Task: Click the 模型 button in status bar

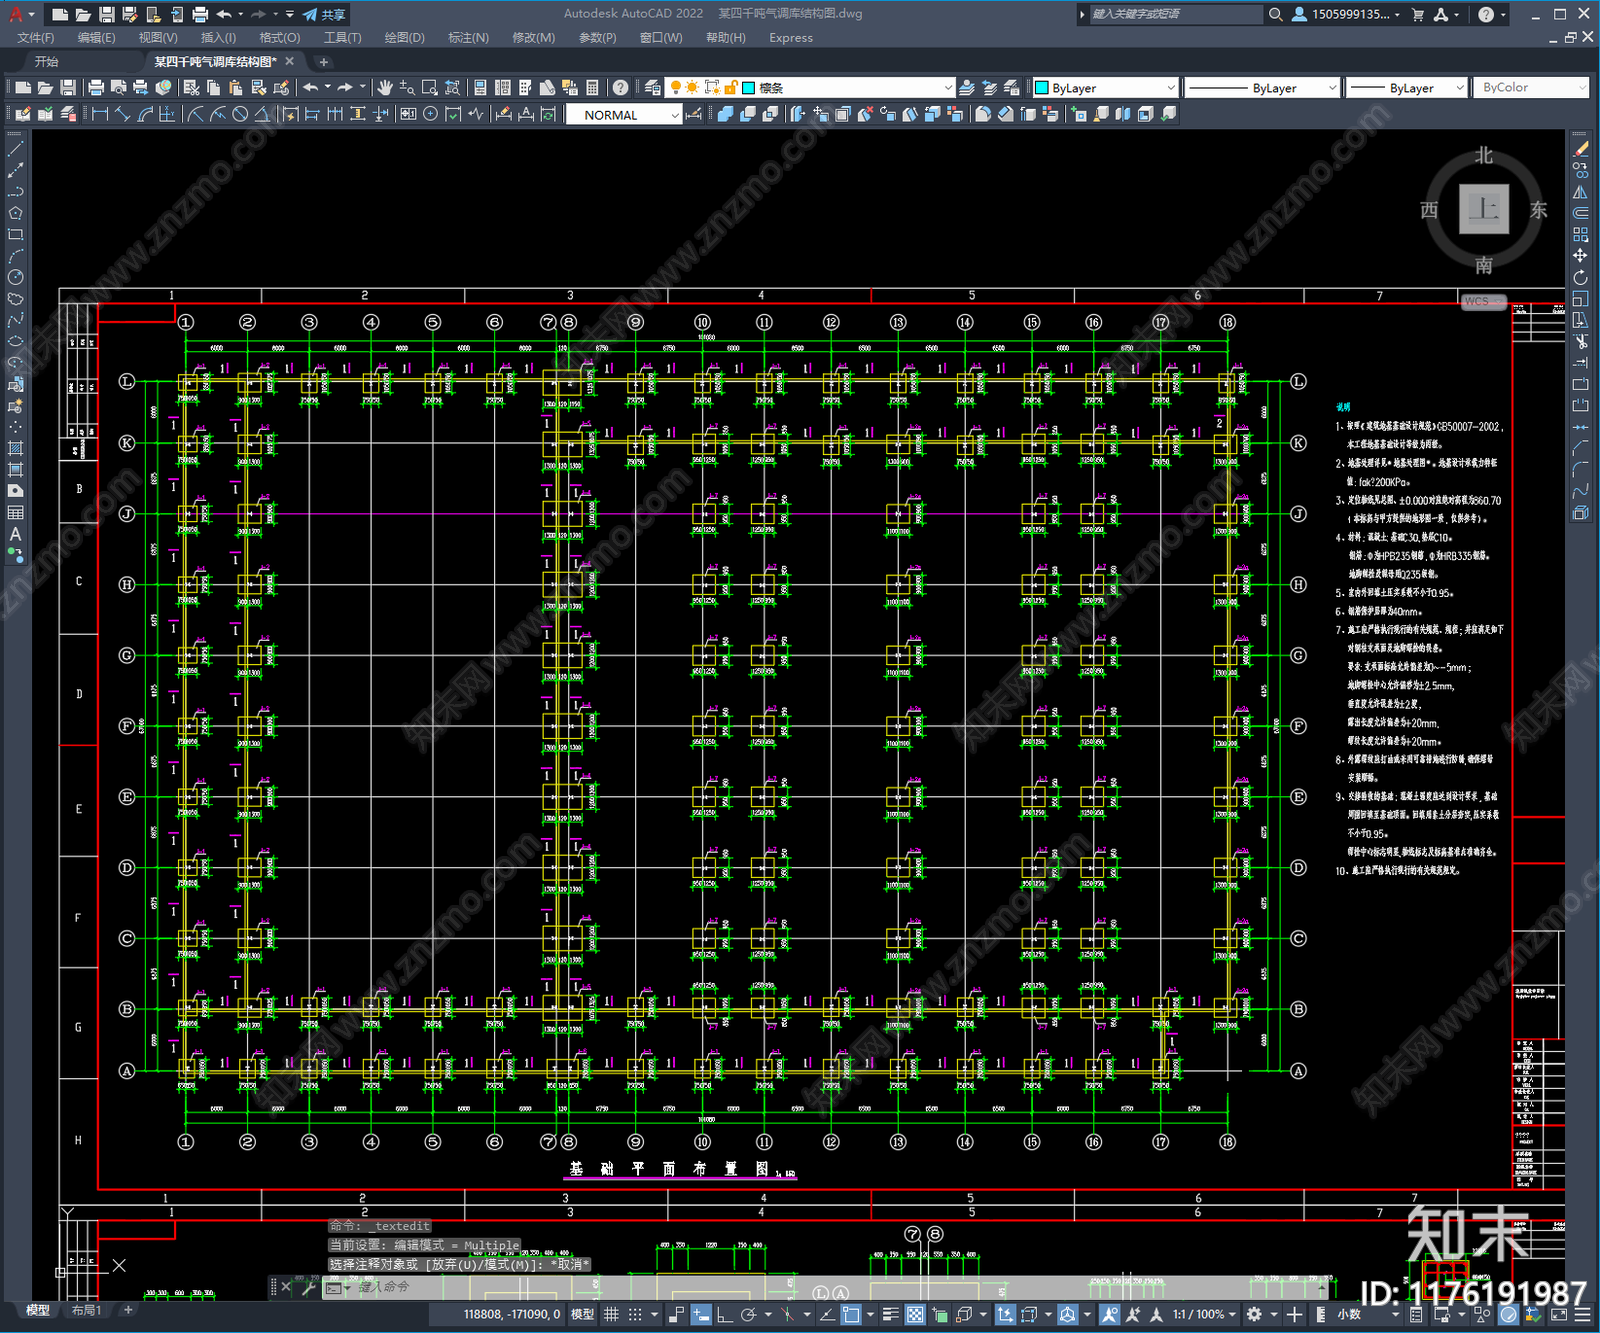Action: (x=582, y=1314)
